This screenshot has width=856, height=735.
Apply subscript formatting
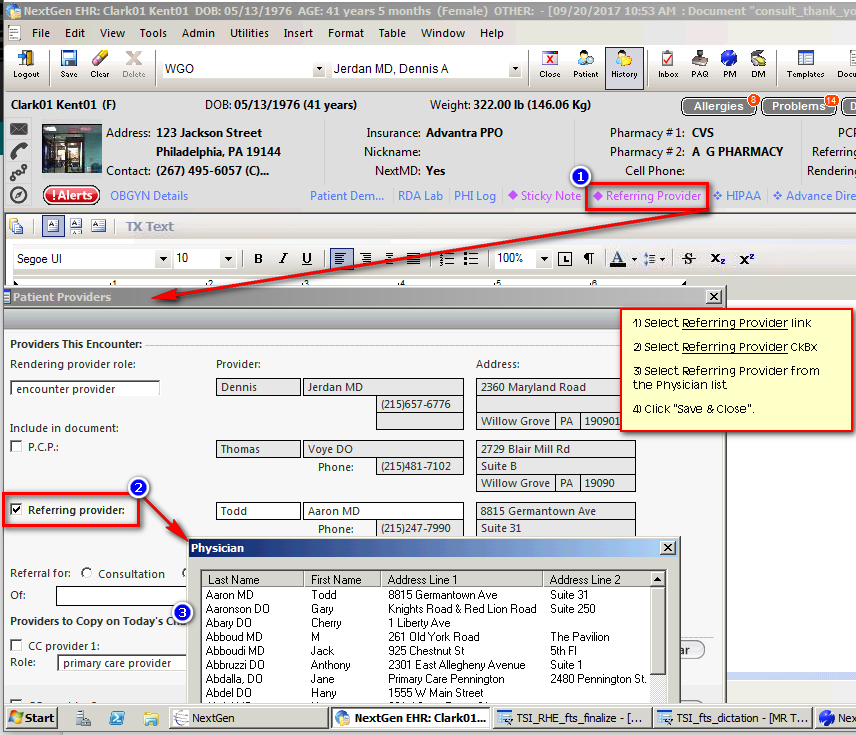click(717, 259)
